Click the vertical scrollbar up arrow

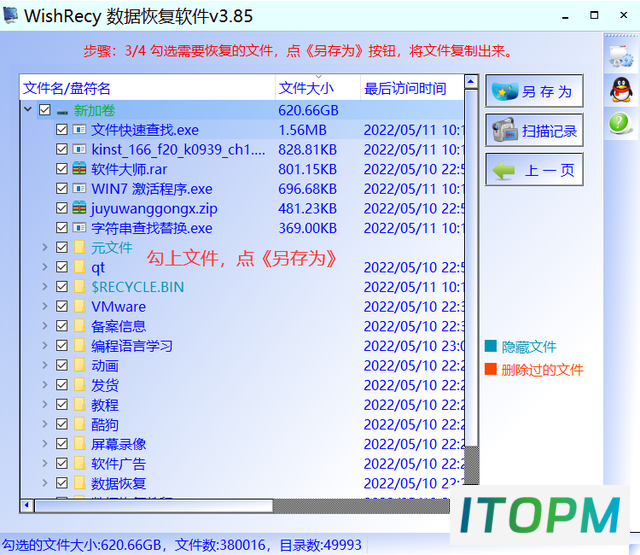click(471, 82)
